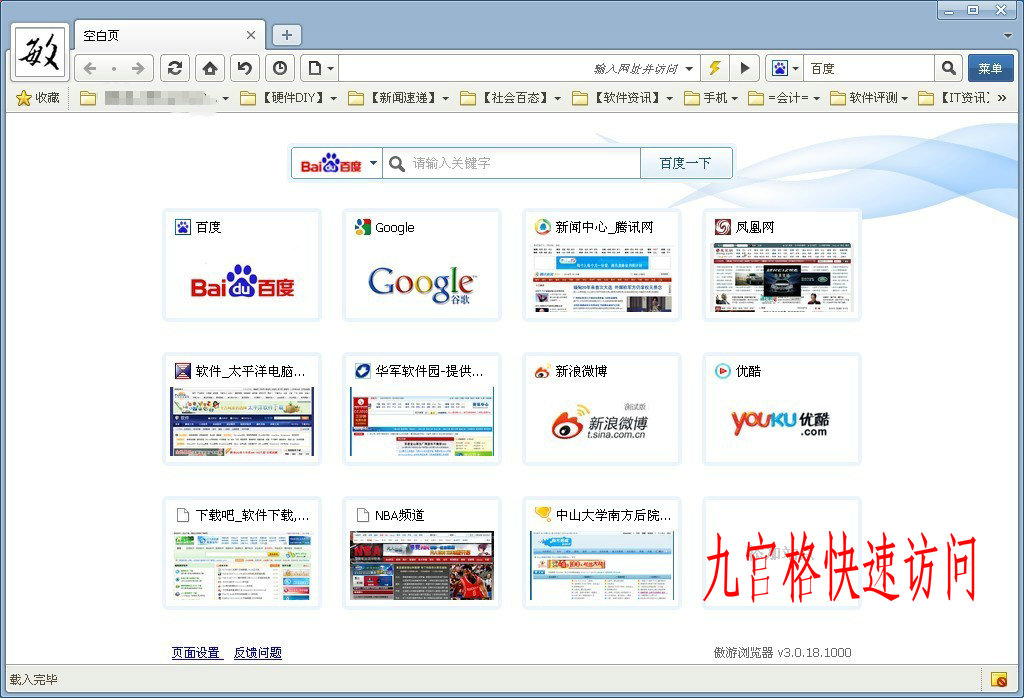Expand the 【社会百态】 bookmark folder
This screenshot has height=698, width=1024.
pyautogui.click(x=511, y=98)
